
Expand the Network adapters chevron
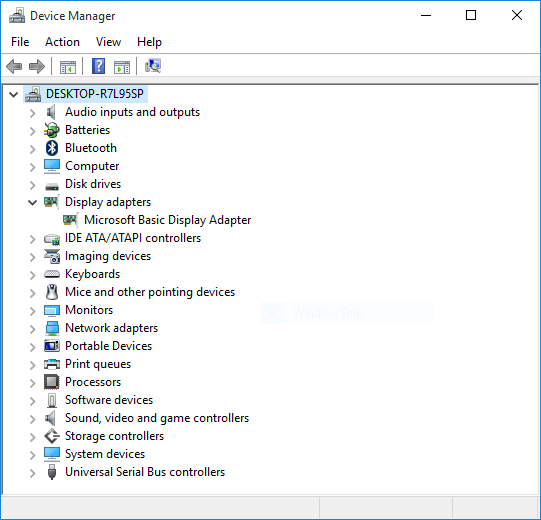pyautogui.click(x=33, y=329)
